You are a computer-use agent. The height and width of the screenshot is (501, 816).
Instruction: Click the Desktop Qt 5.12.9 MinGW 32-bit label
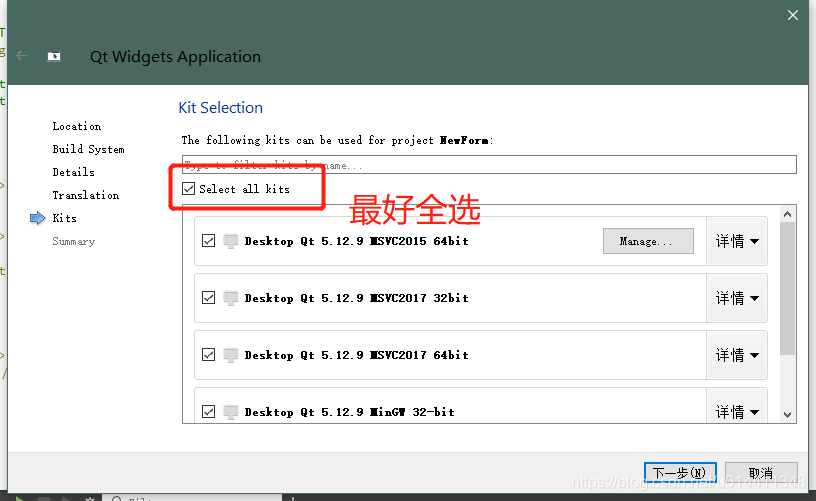350,412
